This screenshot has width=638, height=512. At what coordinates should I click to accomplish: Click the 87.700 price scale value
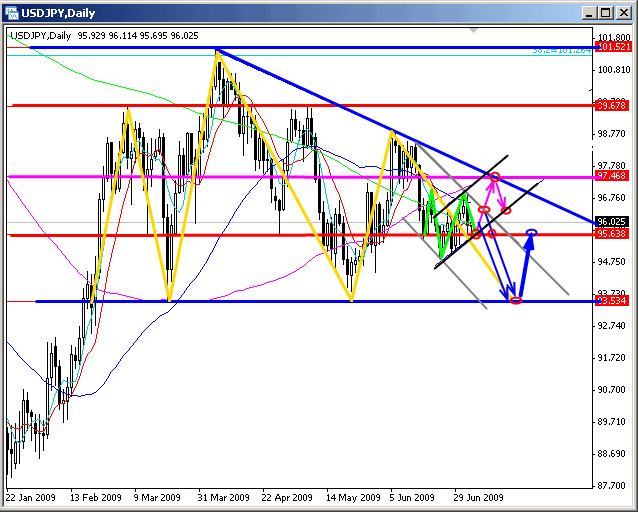tap(614, 486)
